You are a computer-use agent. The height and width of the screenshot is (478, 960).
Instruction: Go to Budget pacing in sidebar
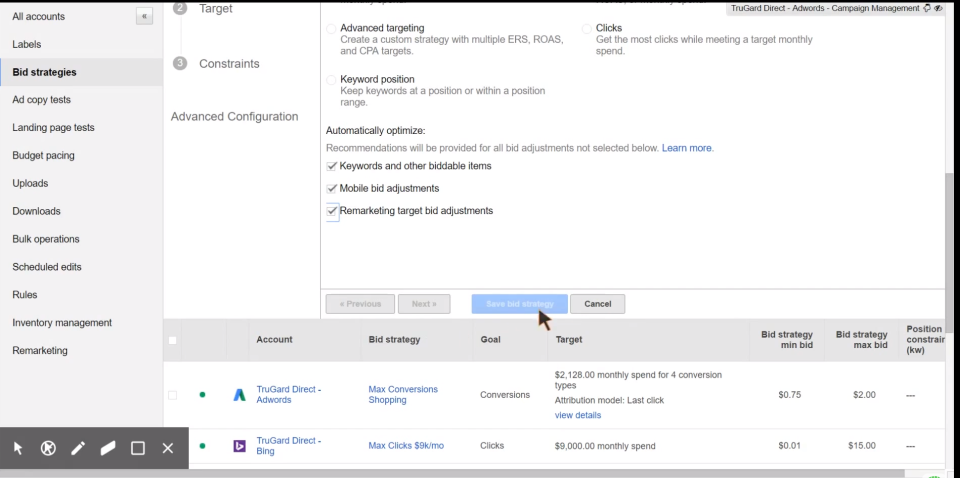[43, 156]
